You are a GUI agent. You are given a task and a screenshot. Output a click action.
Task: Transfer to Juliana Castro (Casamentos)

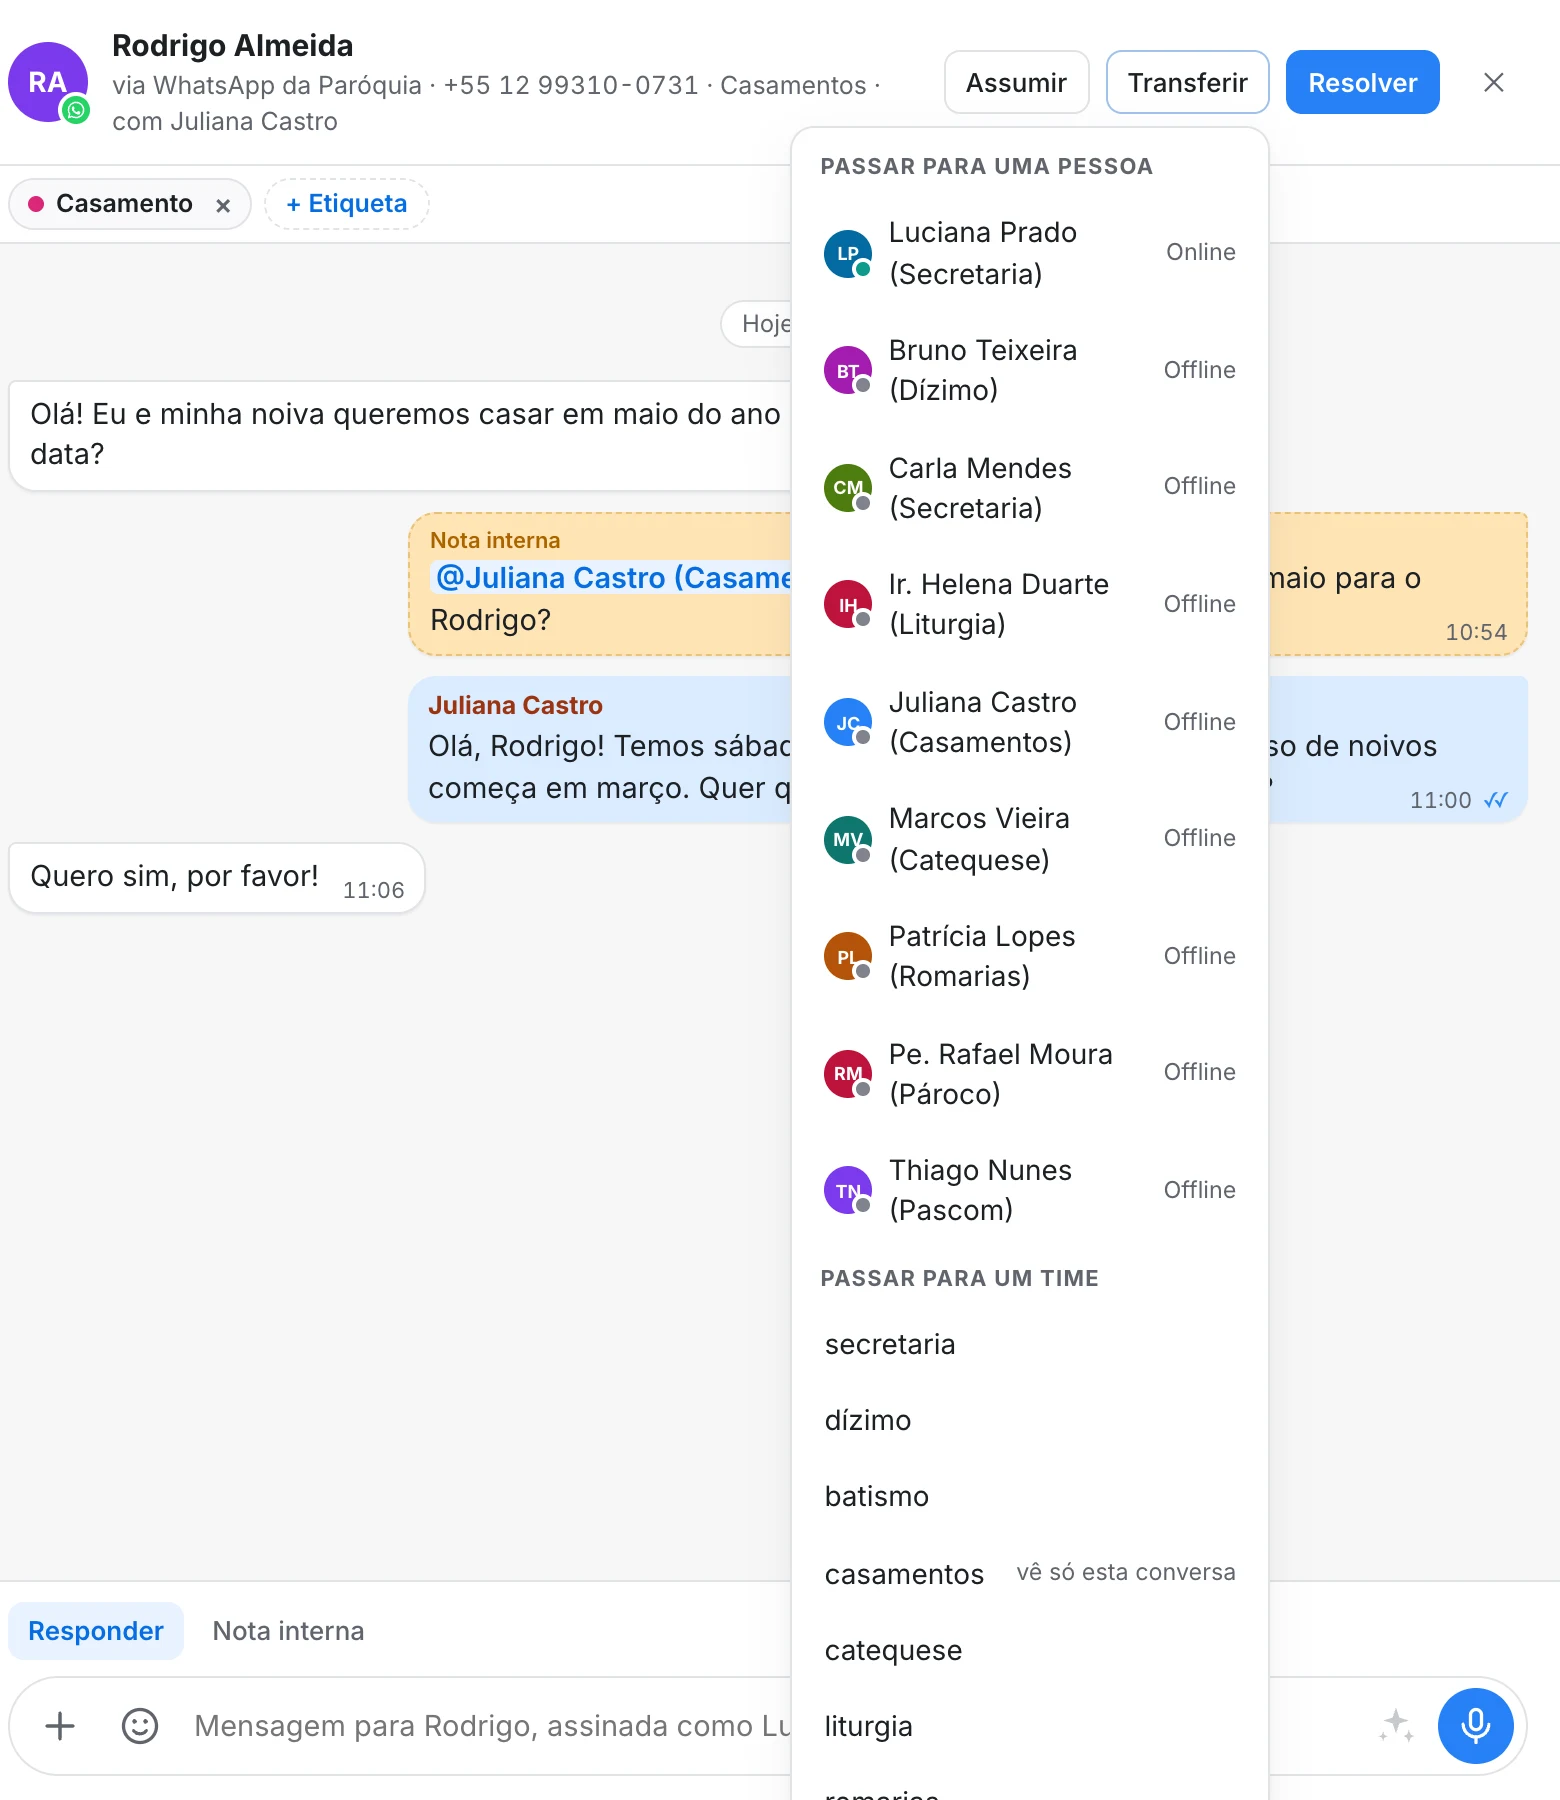coord(1030,722)
